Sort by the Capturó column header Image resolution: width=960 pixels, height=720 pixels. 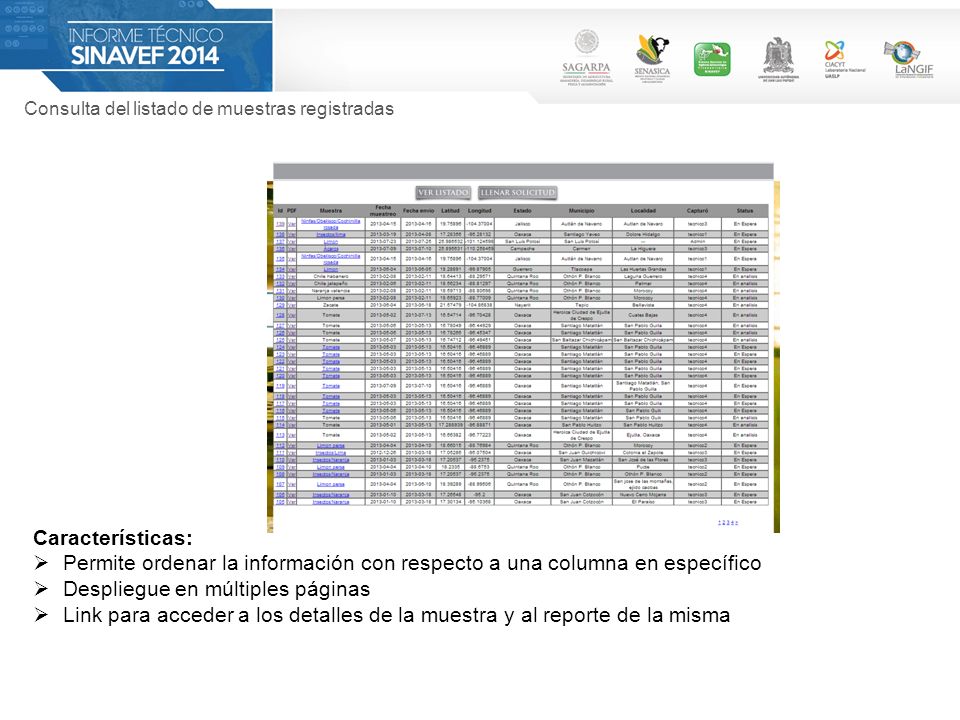pyautogui.click(x=697, y=211)
